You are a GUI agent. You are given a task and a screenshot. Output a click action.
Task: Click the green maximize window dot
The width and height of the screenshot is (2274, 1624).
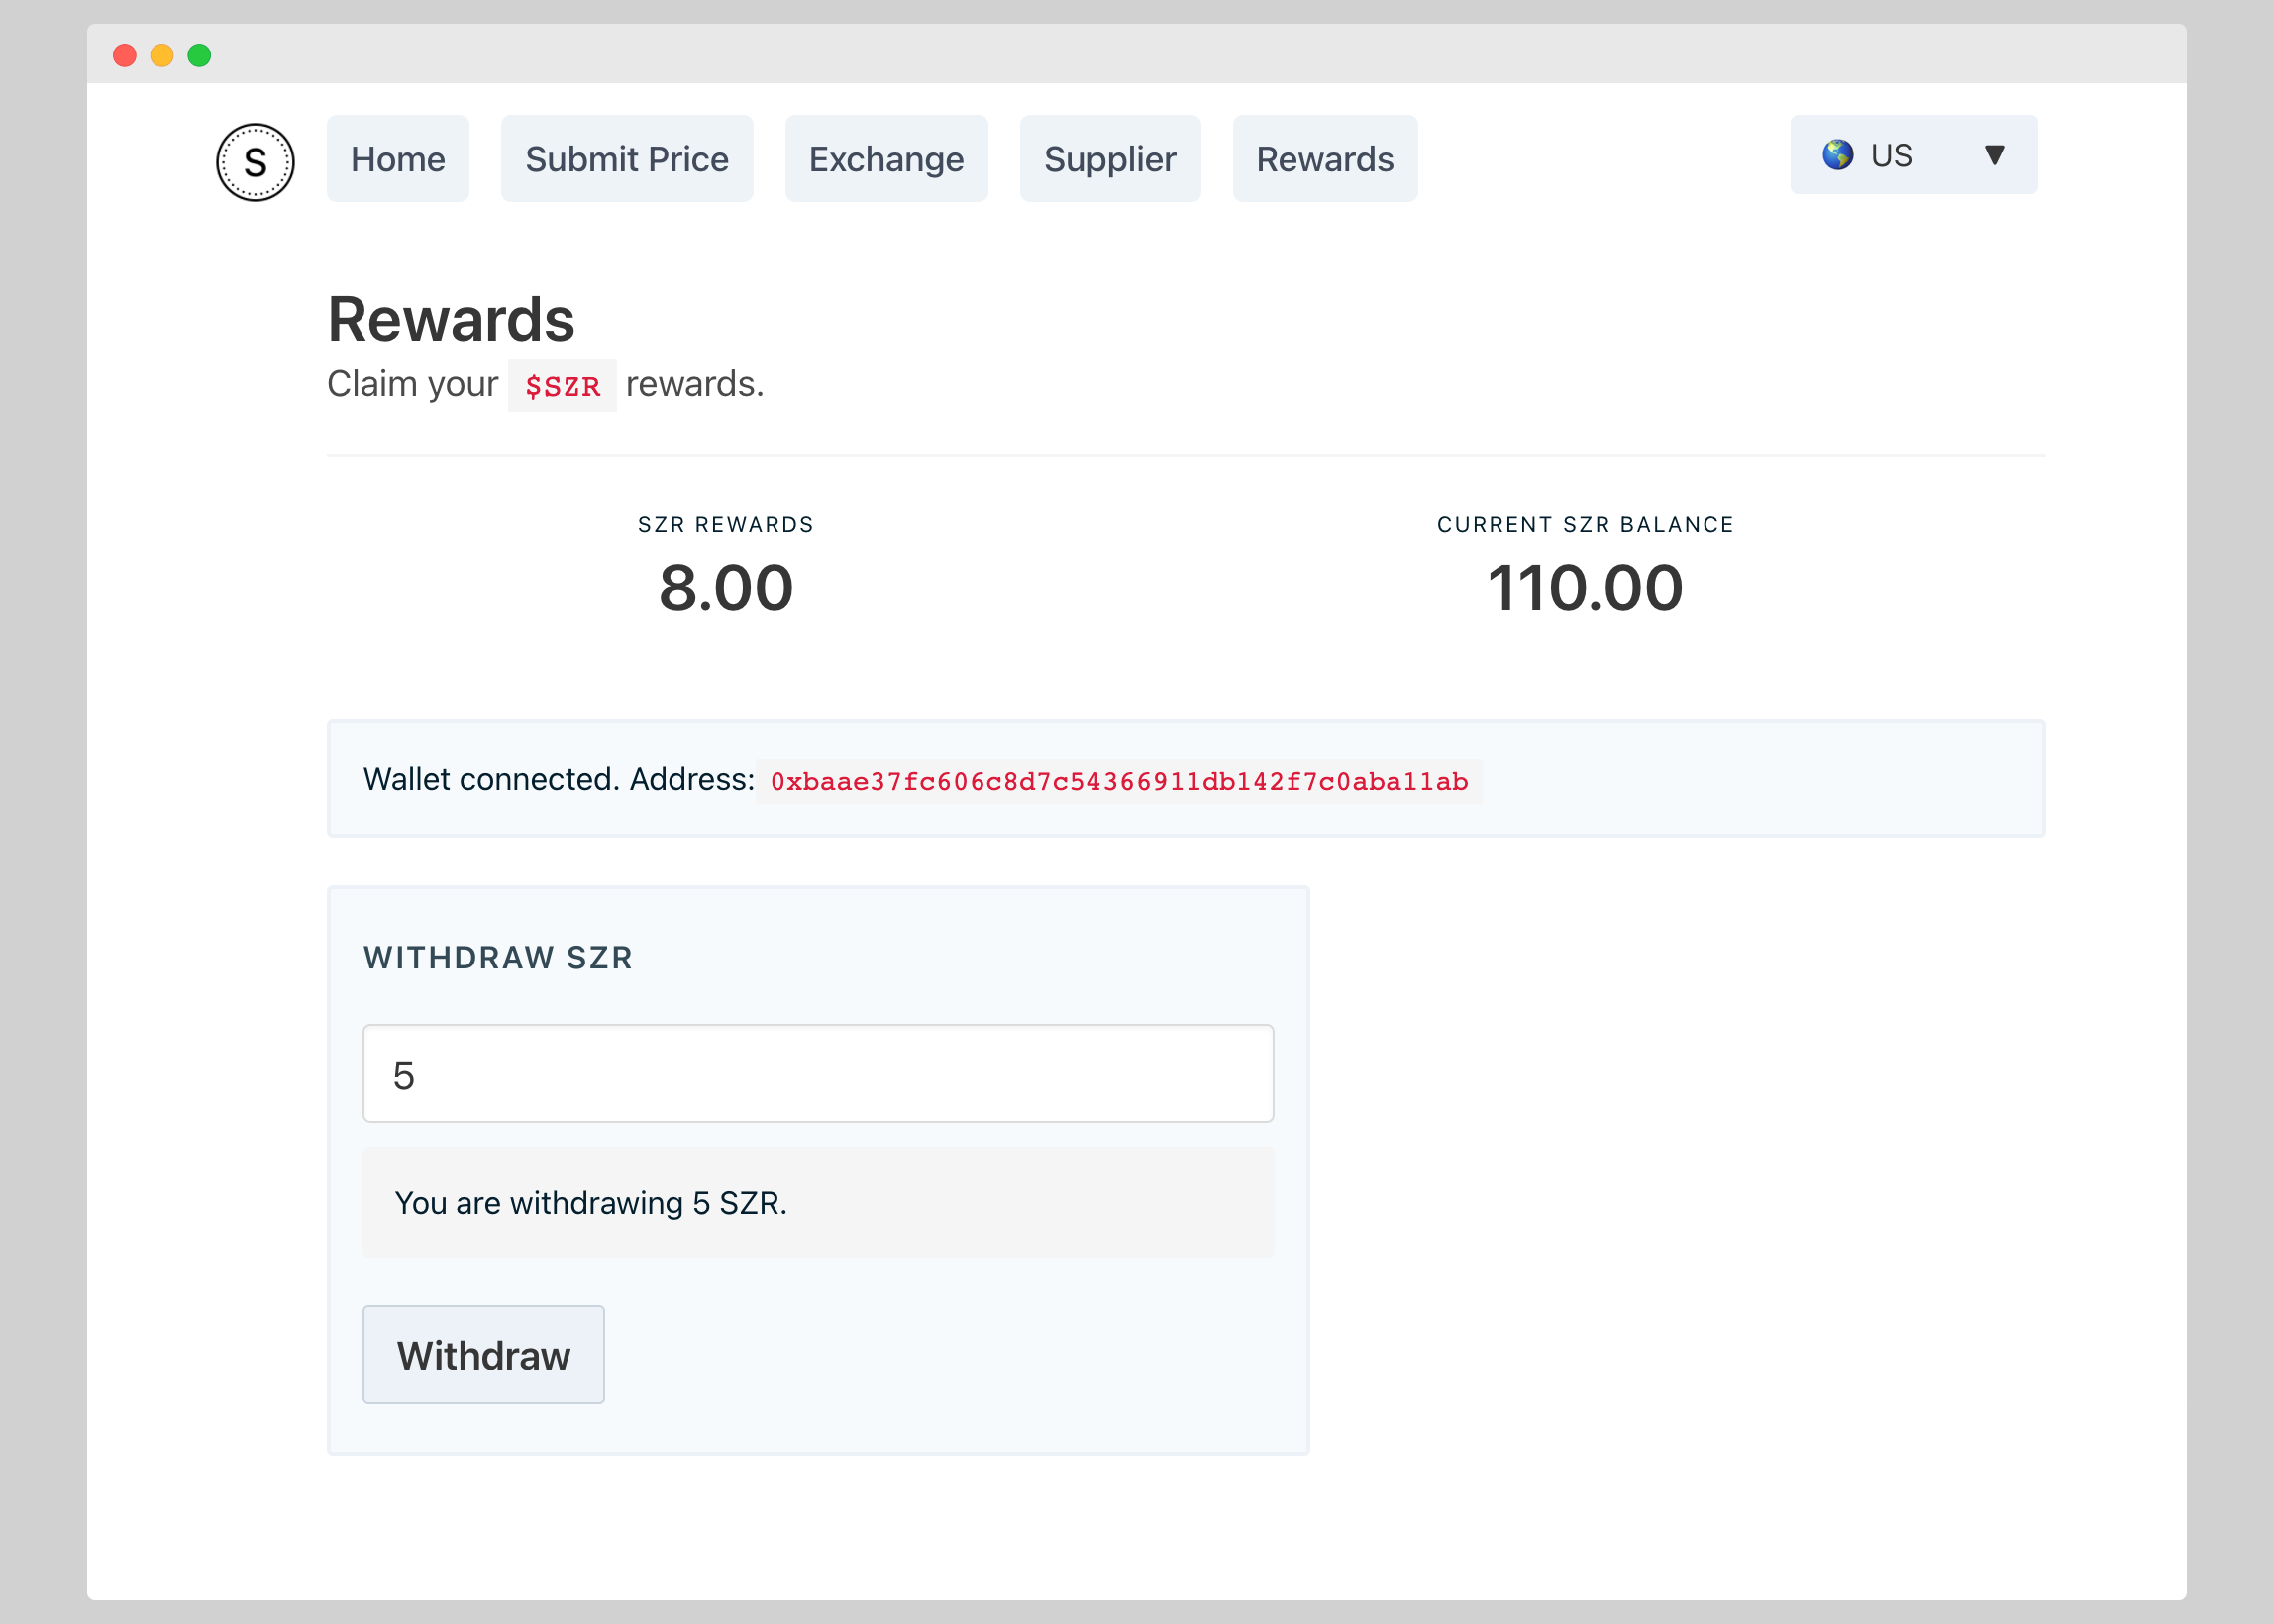pos(199,55)
